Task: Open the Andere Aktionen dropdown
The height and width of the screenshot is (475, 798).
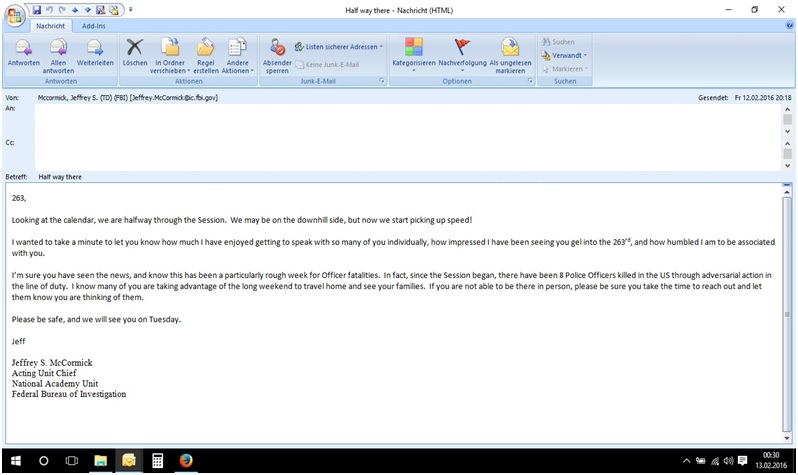Action: tap(237, 56)
